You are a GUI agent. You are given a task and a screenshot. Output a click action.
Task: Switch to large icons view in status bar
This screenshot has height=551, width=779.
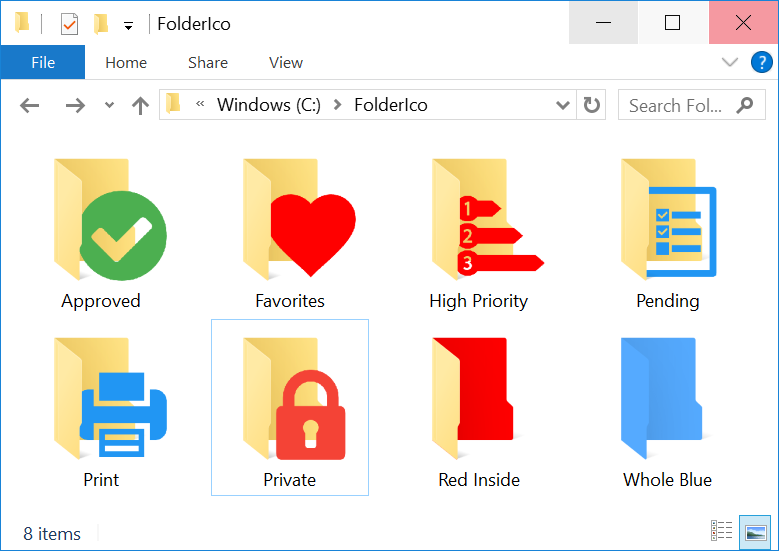pos(756,532)
